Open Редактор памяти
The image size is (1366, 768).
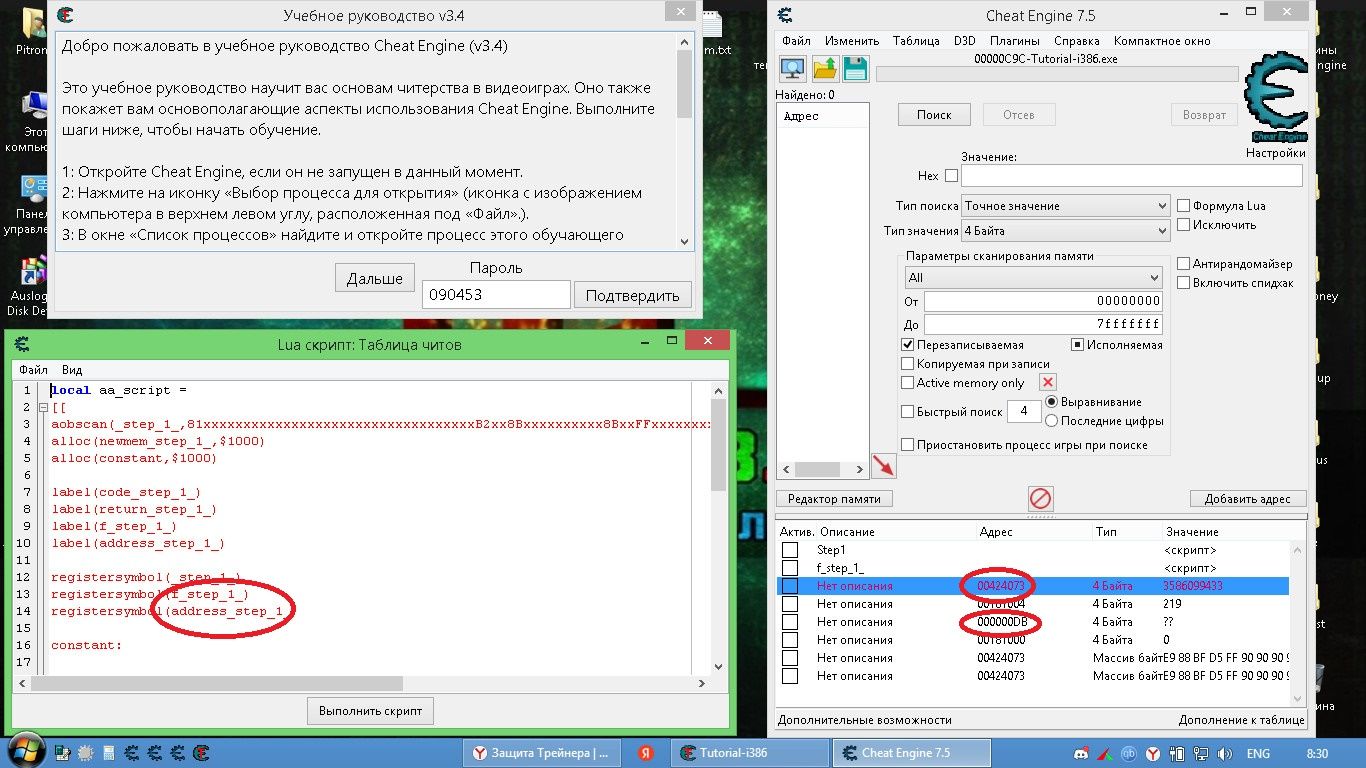(x=835, y=499)
